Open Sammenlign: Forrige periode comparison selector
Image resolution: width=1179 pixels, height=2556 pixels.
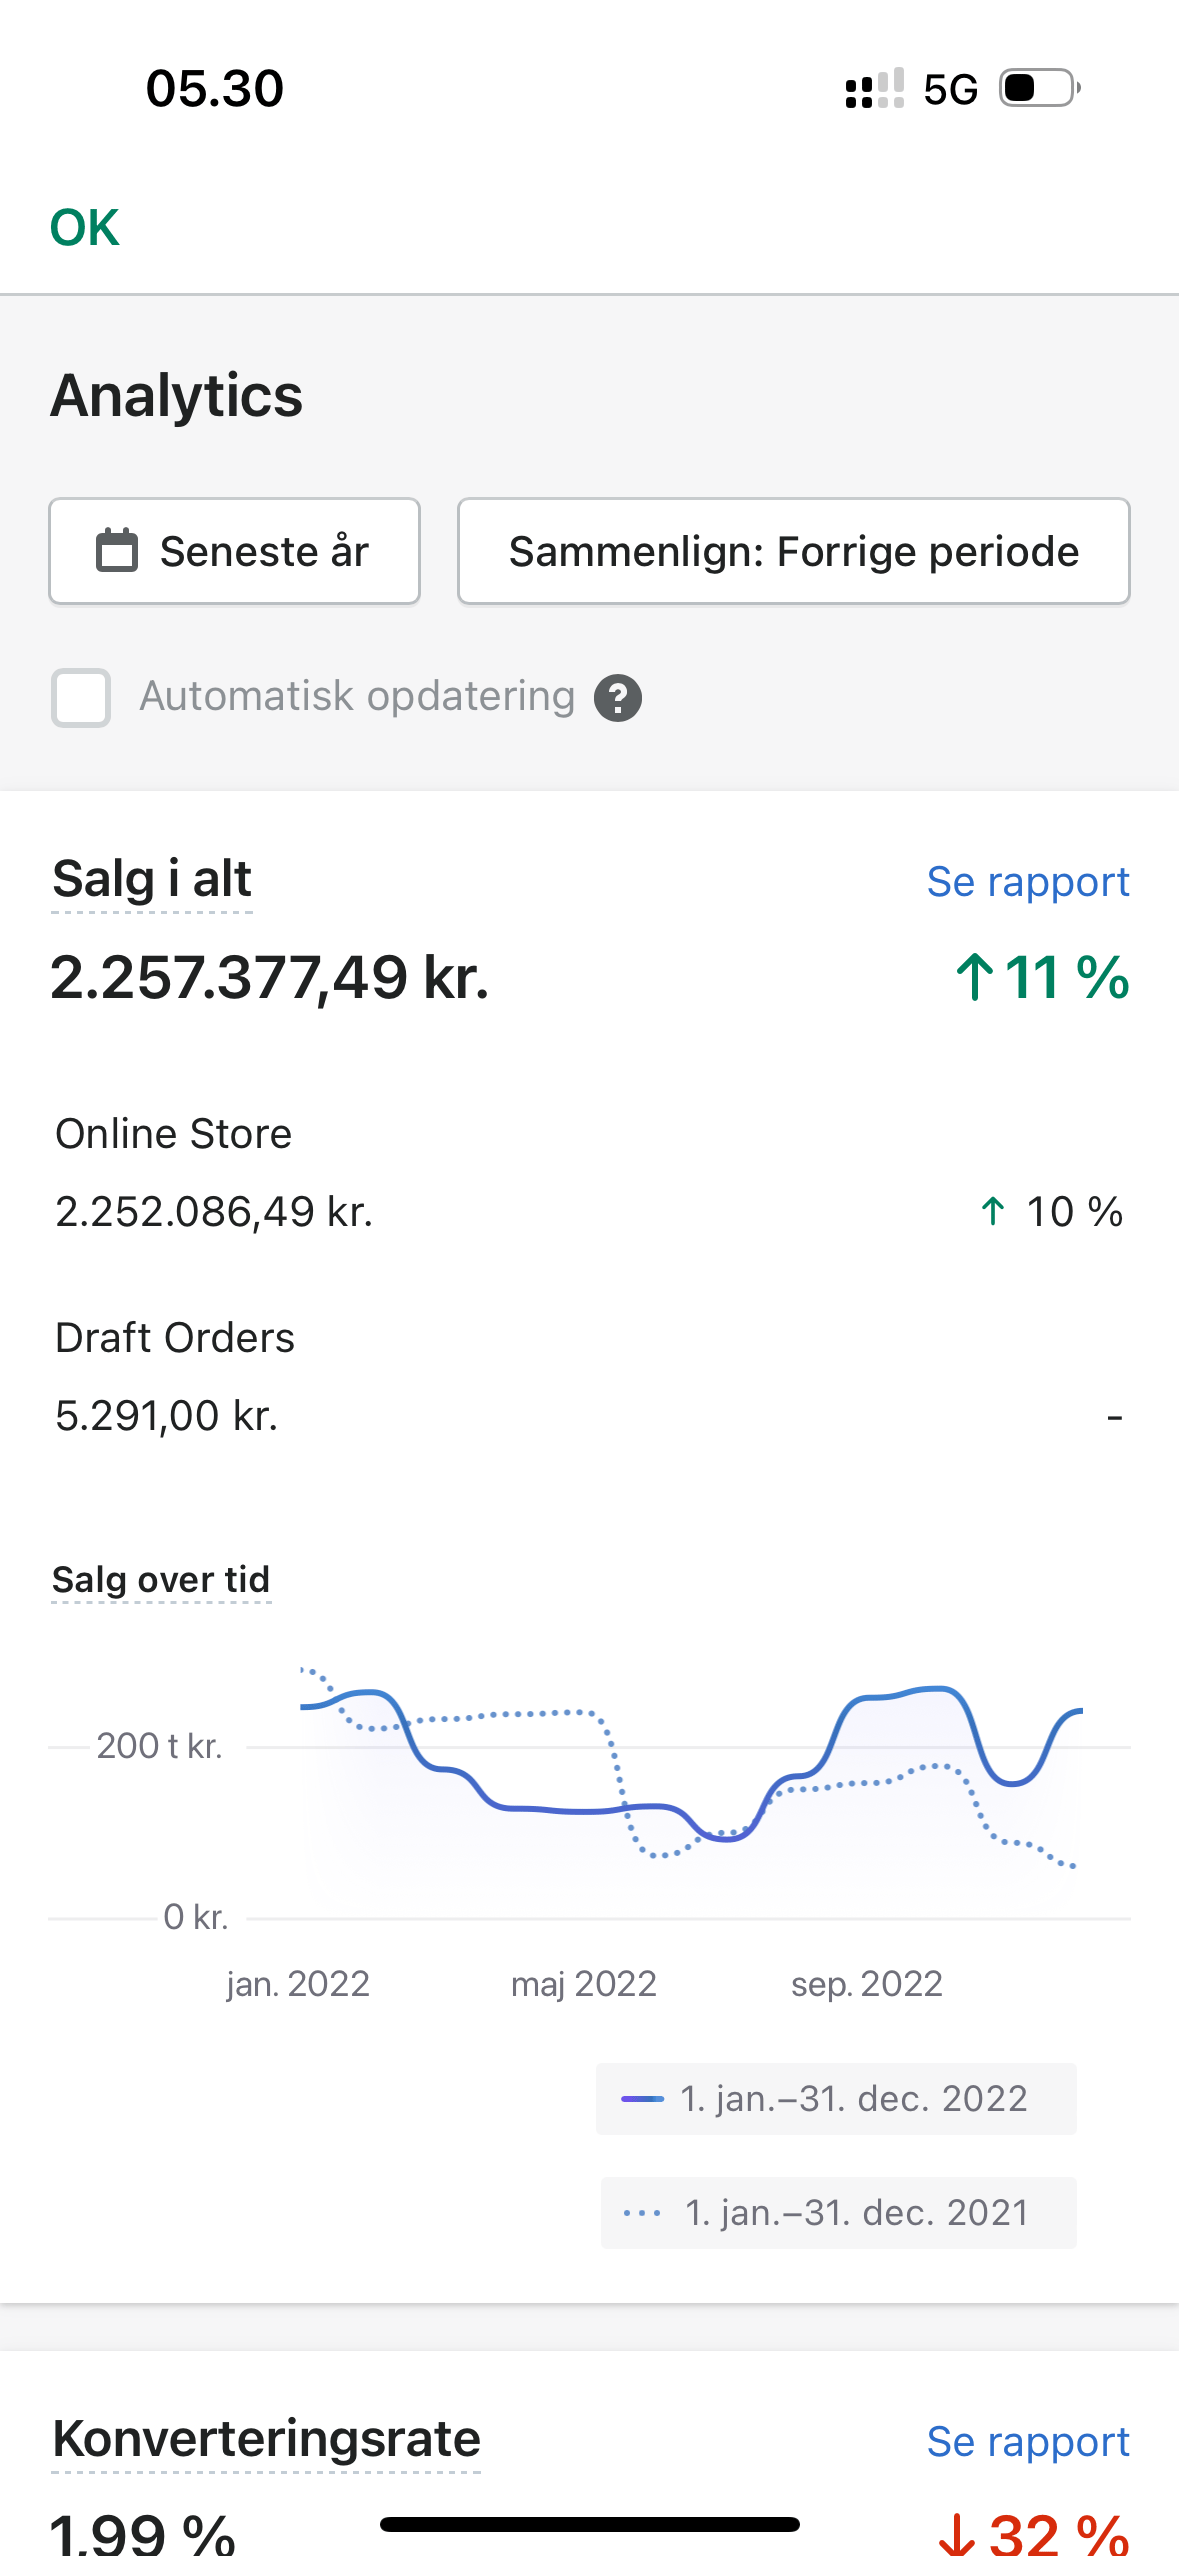pyautogui.click(x=793, y=551)
